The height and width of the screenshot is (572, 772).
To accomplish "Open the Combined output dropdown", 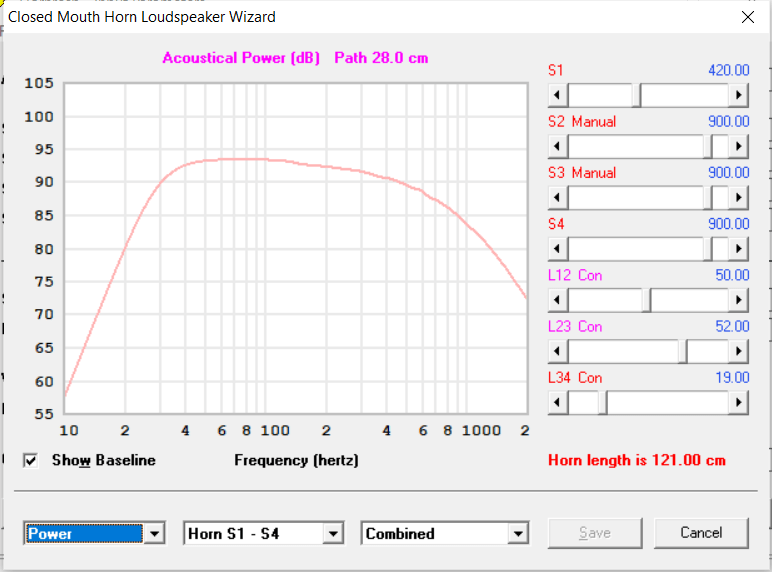I will [x=518, y=534].
